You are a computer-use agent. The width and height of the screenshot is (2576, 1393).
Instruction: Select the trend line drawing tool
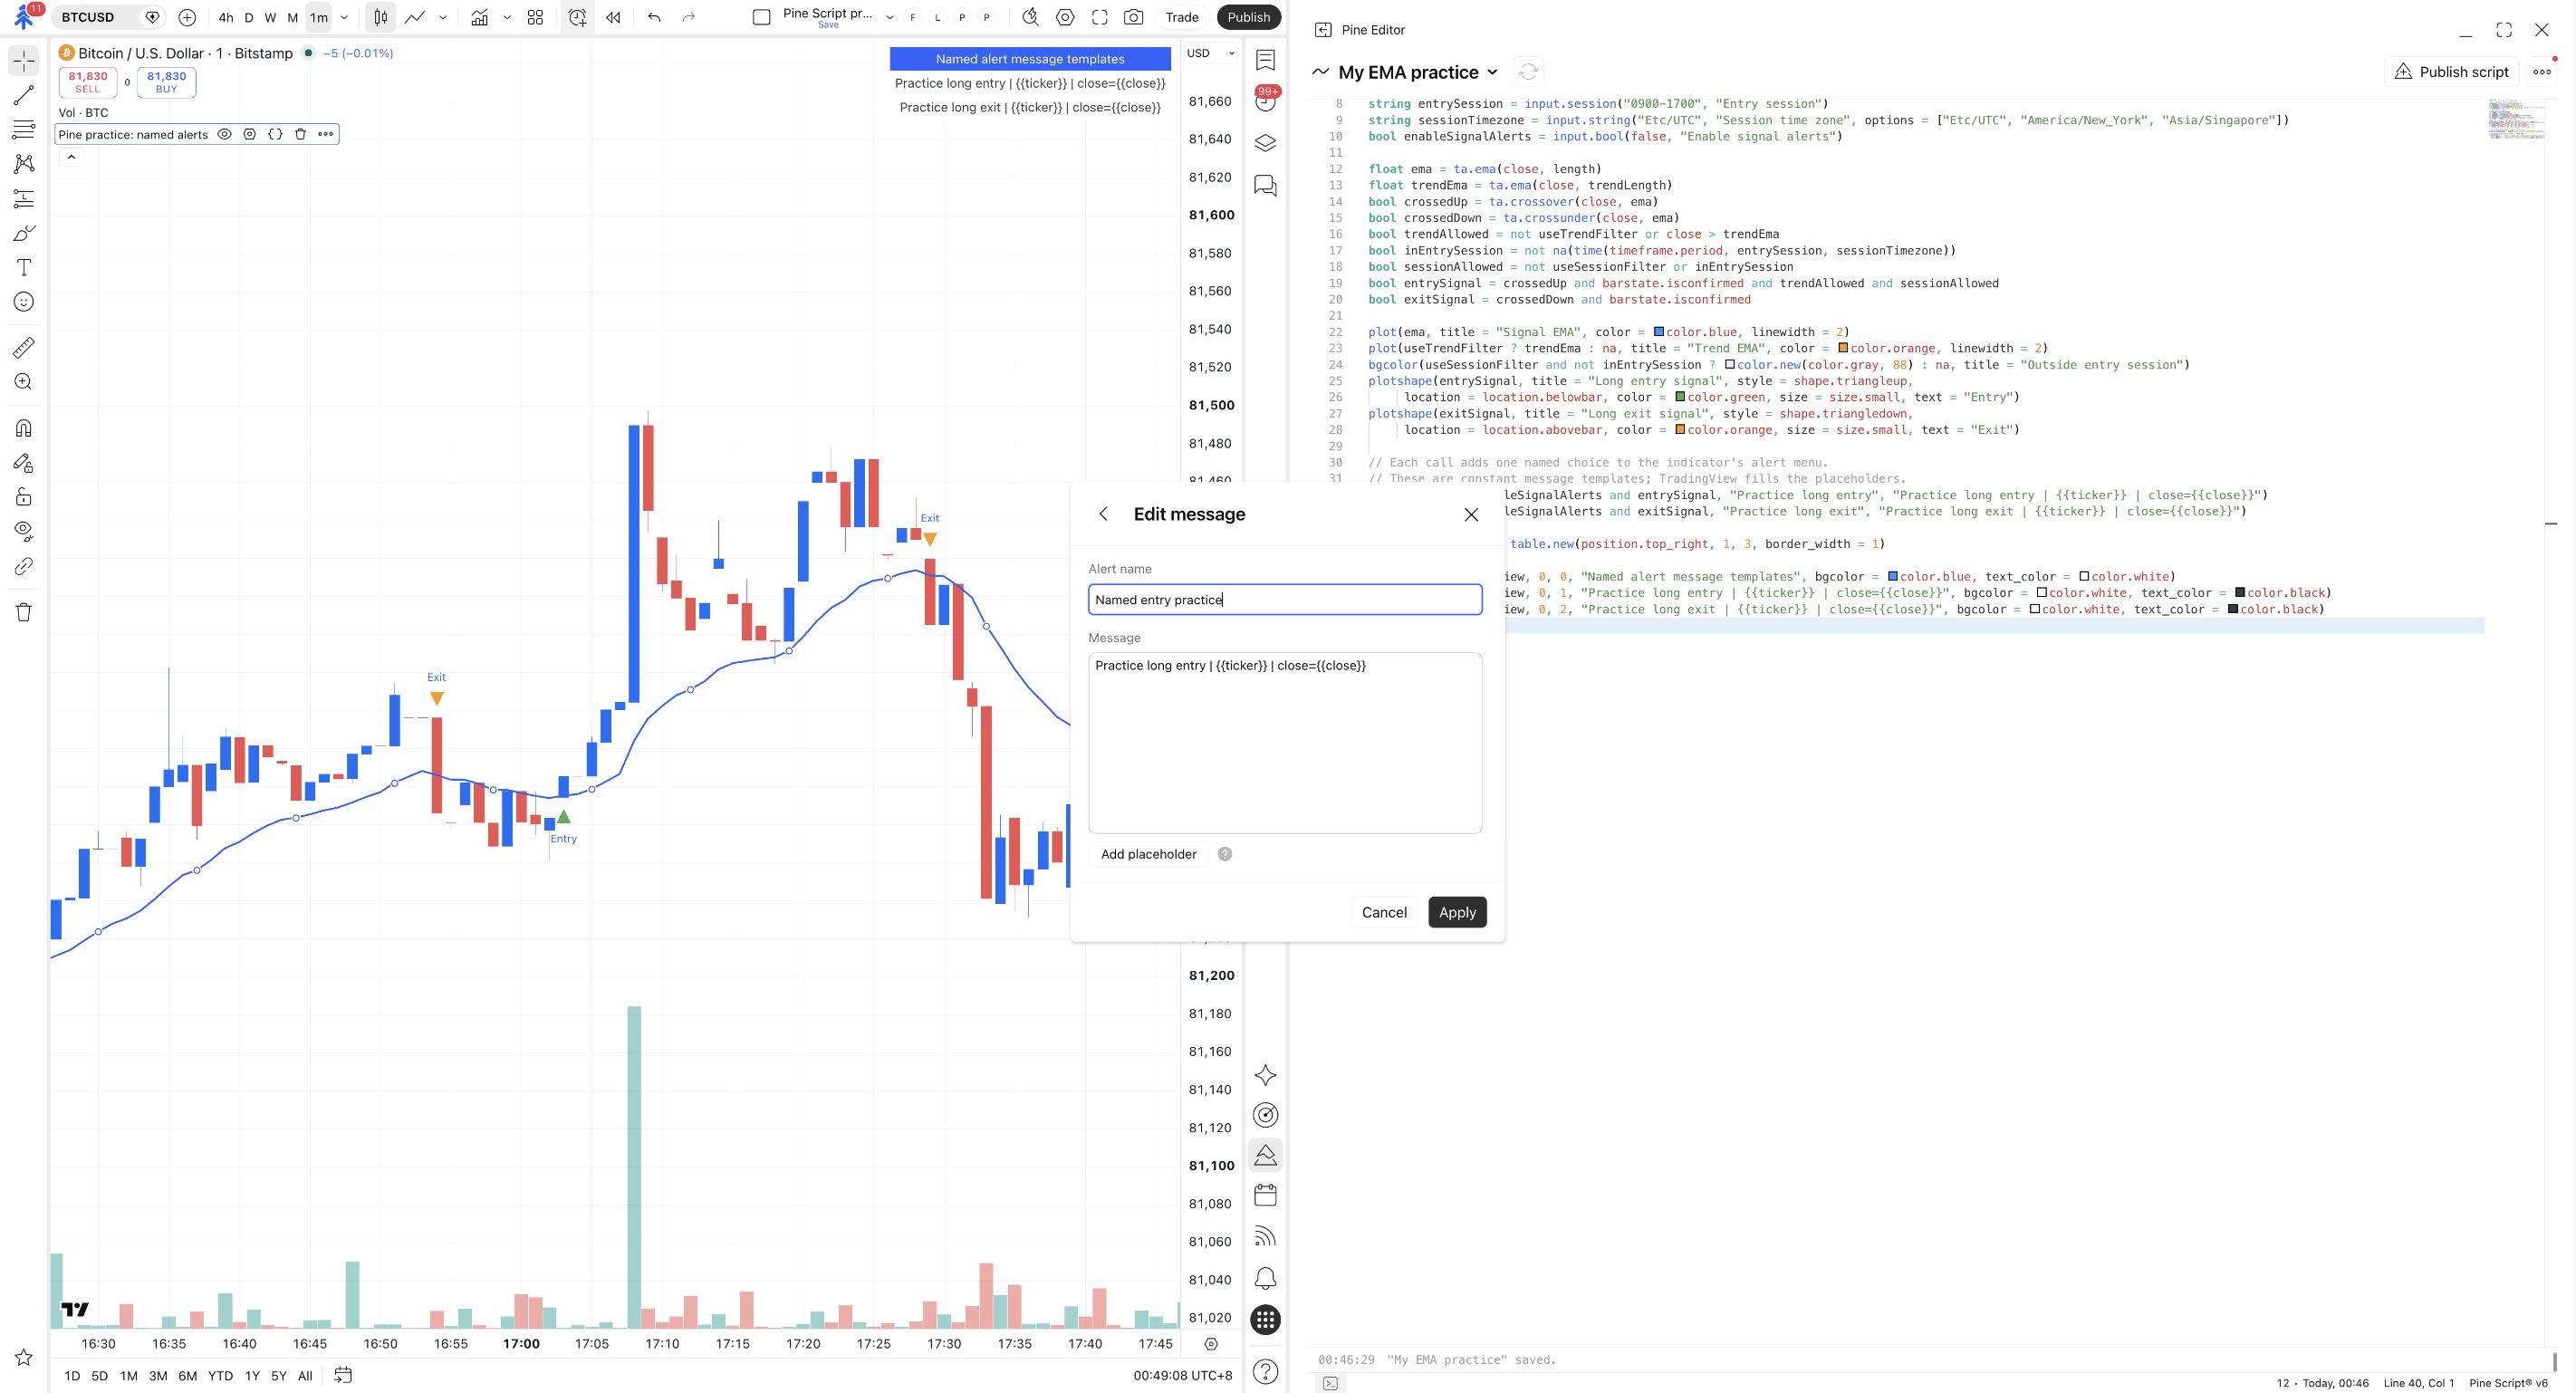click(24, 95)
